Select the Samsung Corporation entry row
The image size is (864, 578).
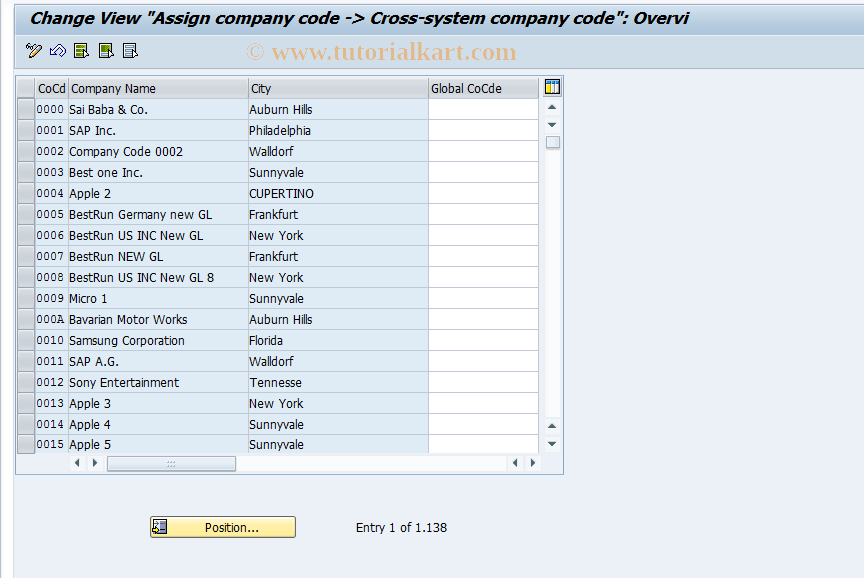click(25, 340)
